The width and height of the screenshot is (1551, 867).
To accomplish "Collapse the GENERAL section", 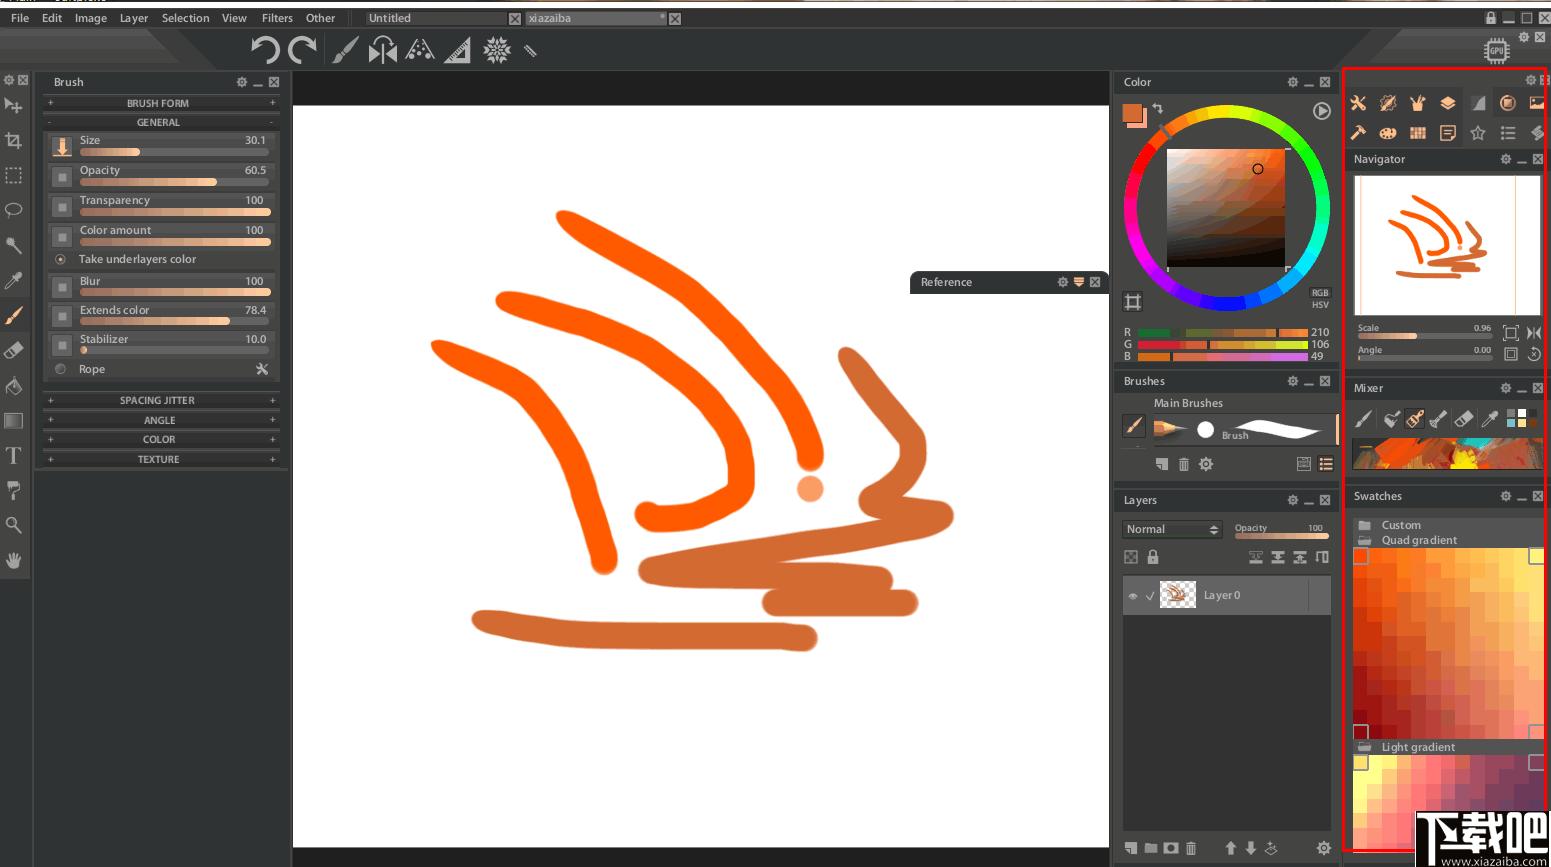I will [x=161, y=122].
